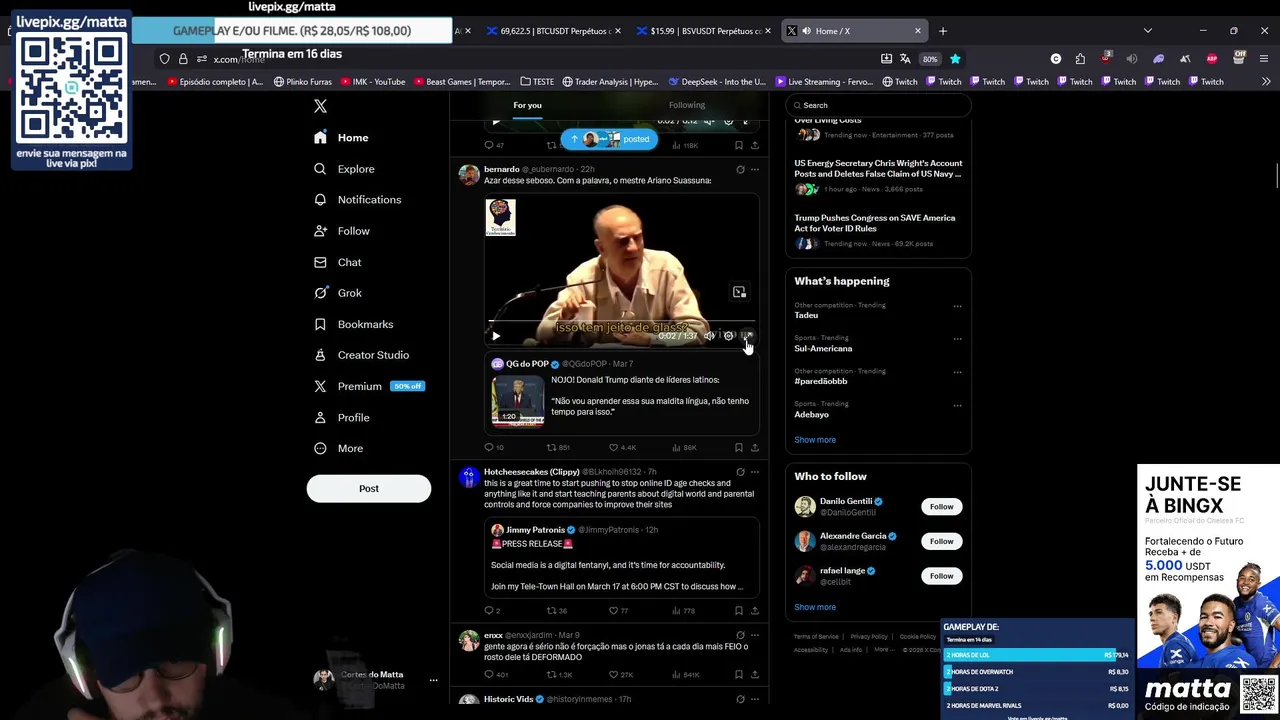The width and height of the screenshot is (1280, 720).
Task: Open account switcher menu for Cortes do Matta
Action: [x=433, y=680]
